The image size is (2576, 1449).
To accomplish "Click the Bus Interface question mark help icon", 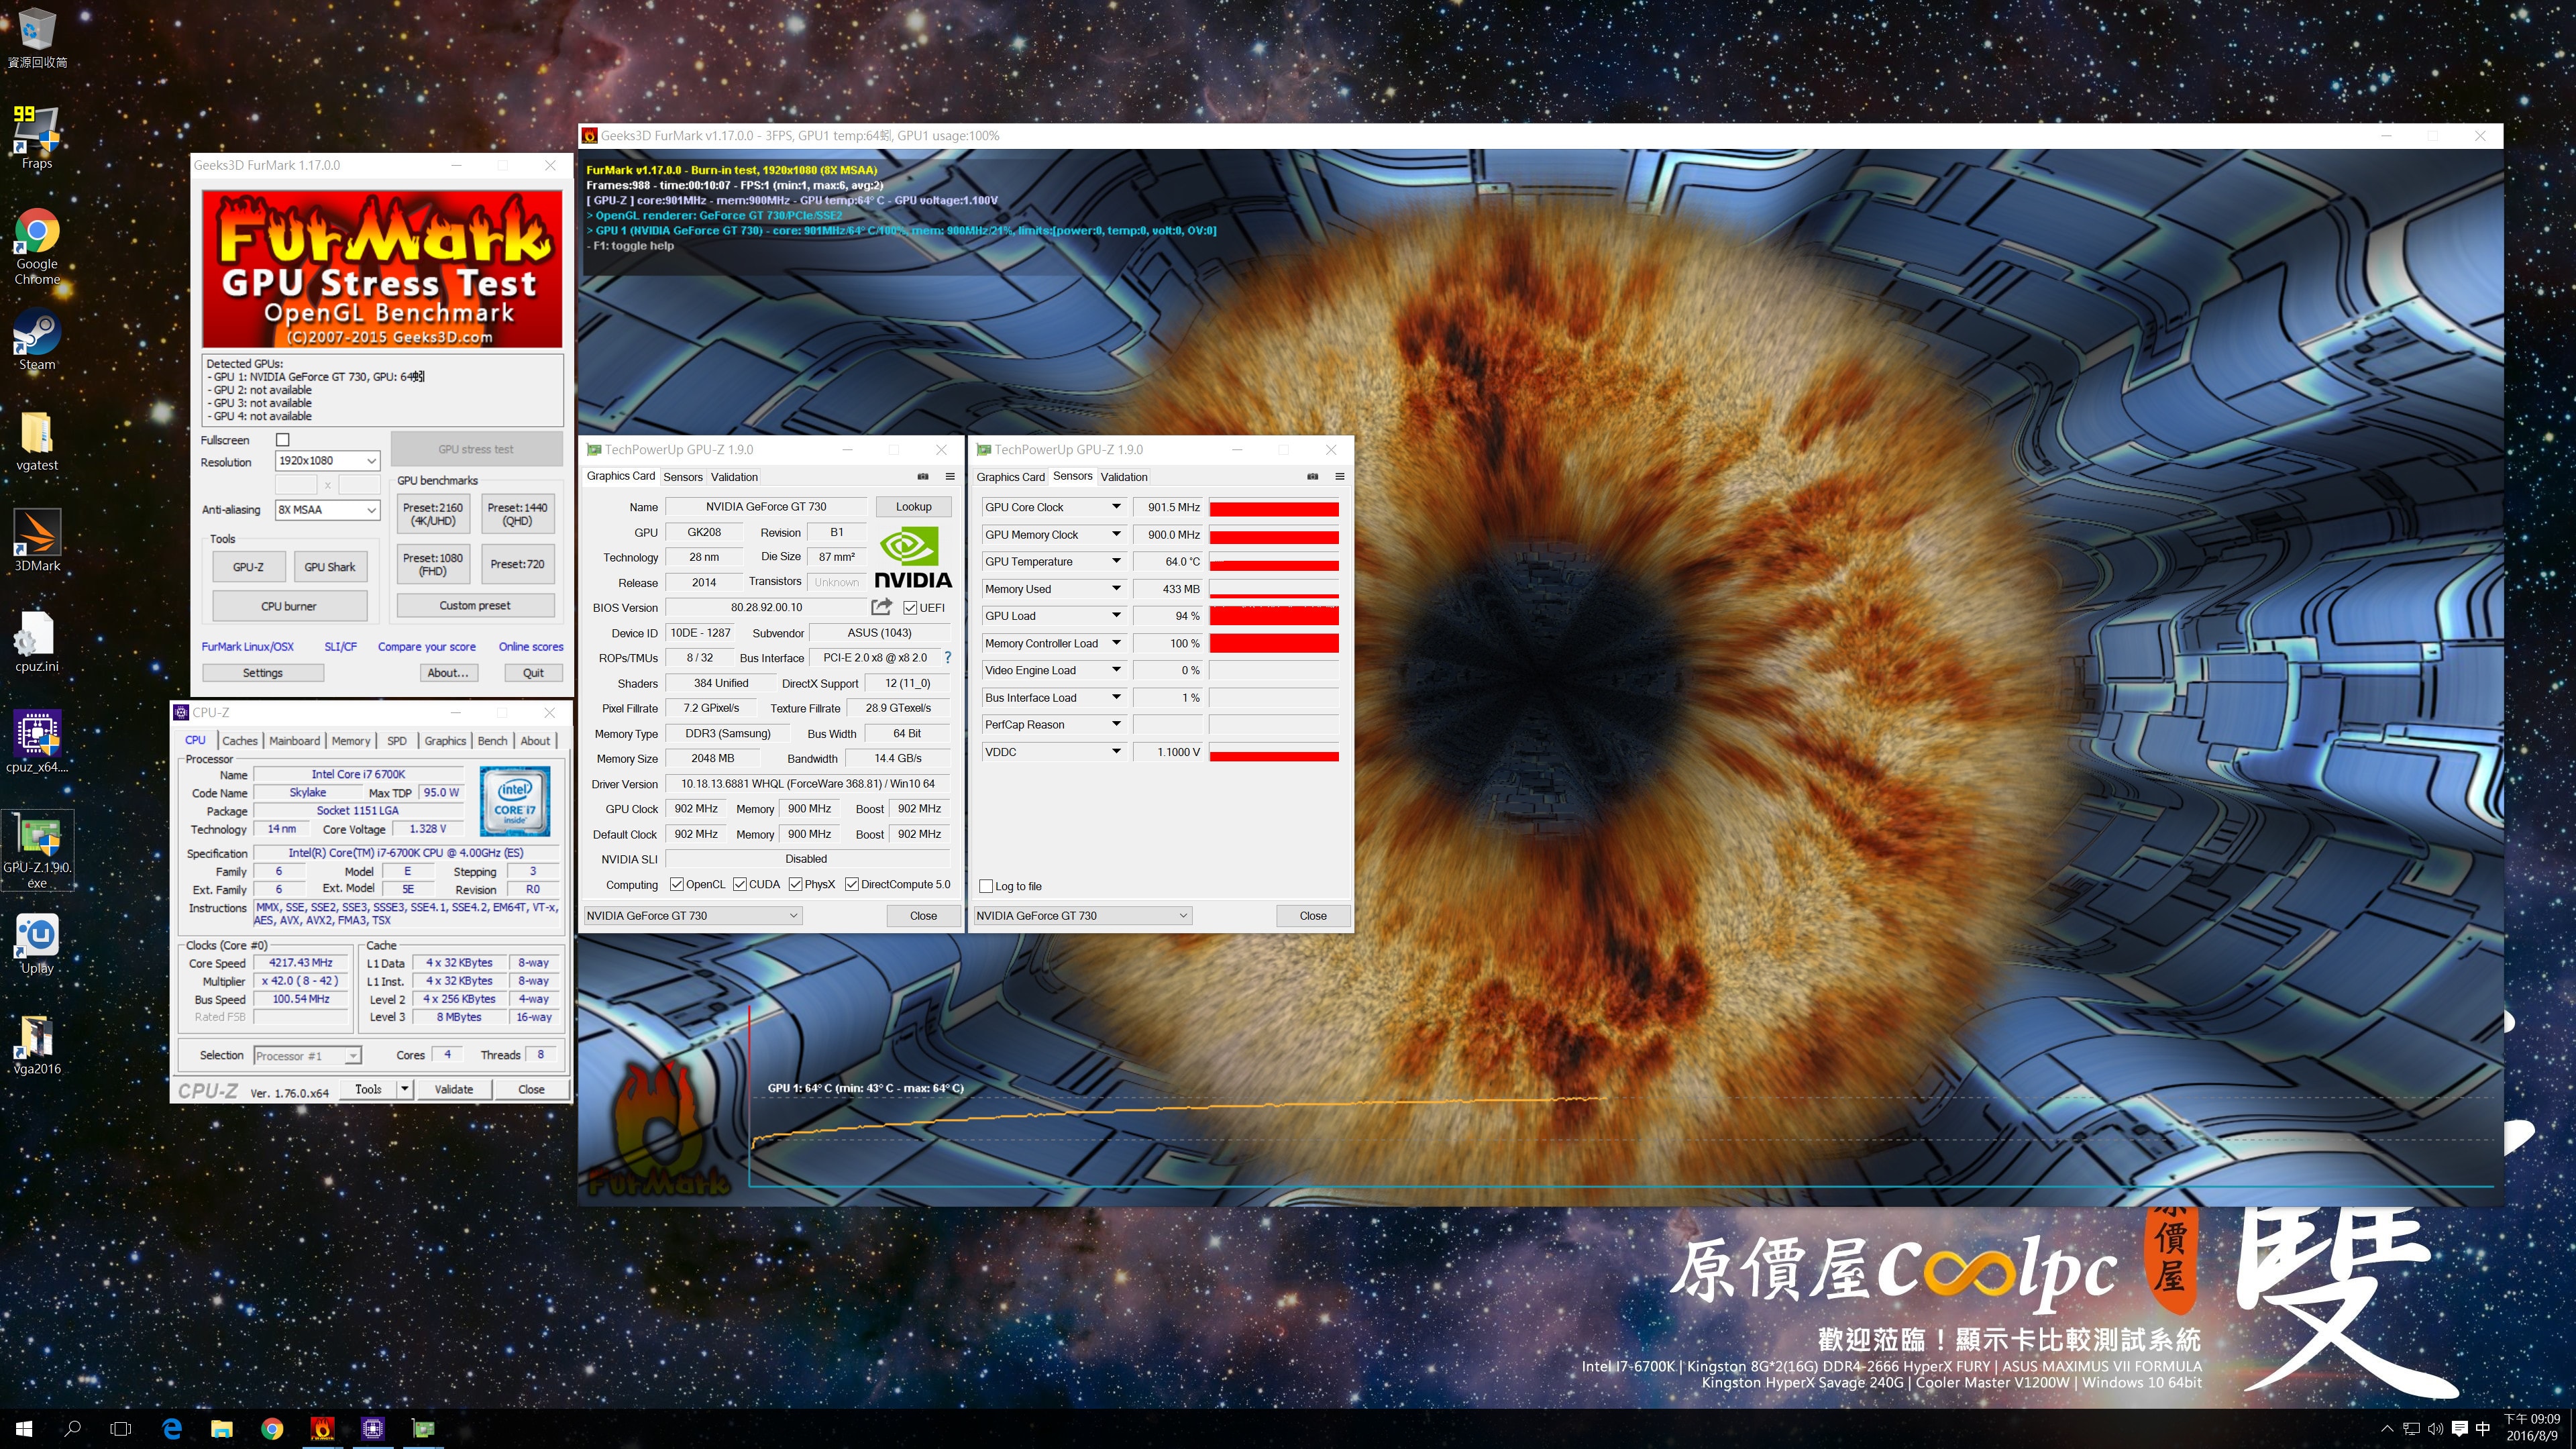I will pyautogui.click(x=948, y=658).
